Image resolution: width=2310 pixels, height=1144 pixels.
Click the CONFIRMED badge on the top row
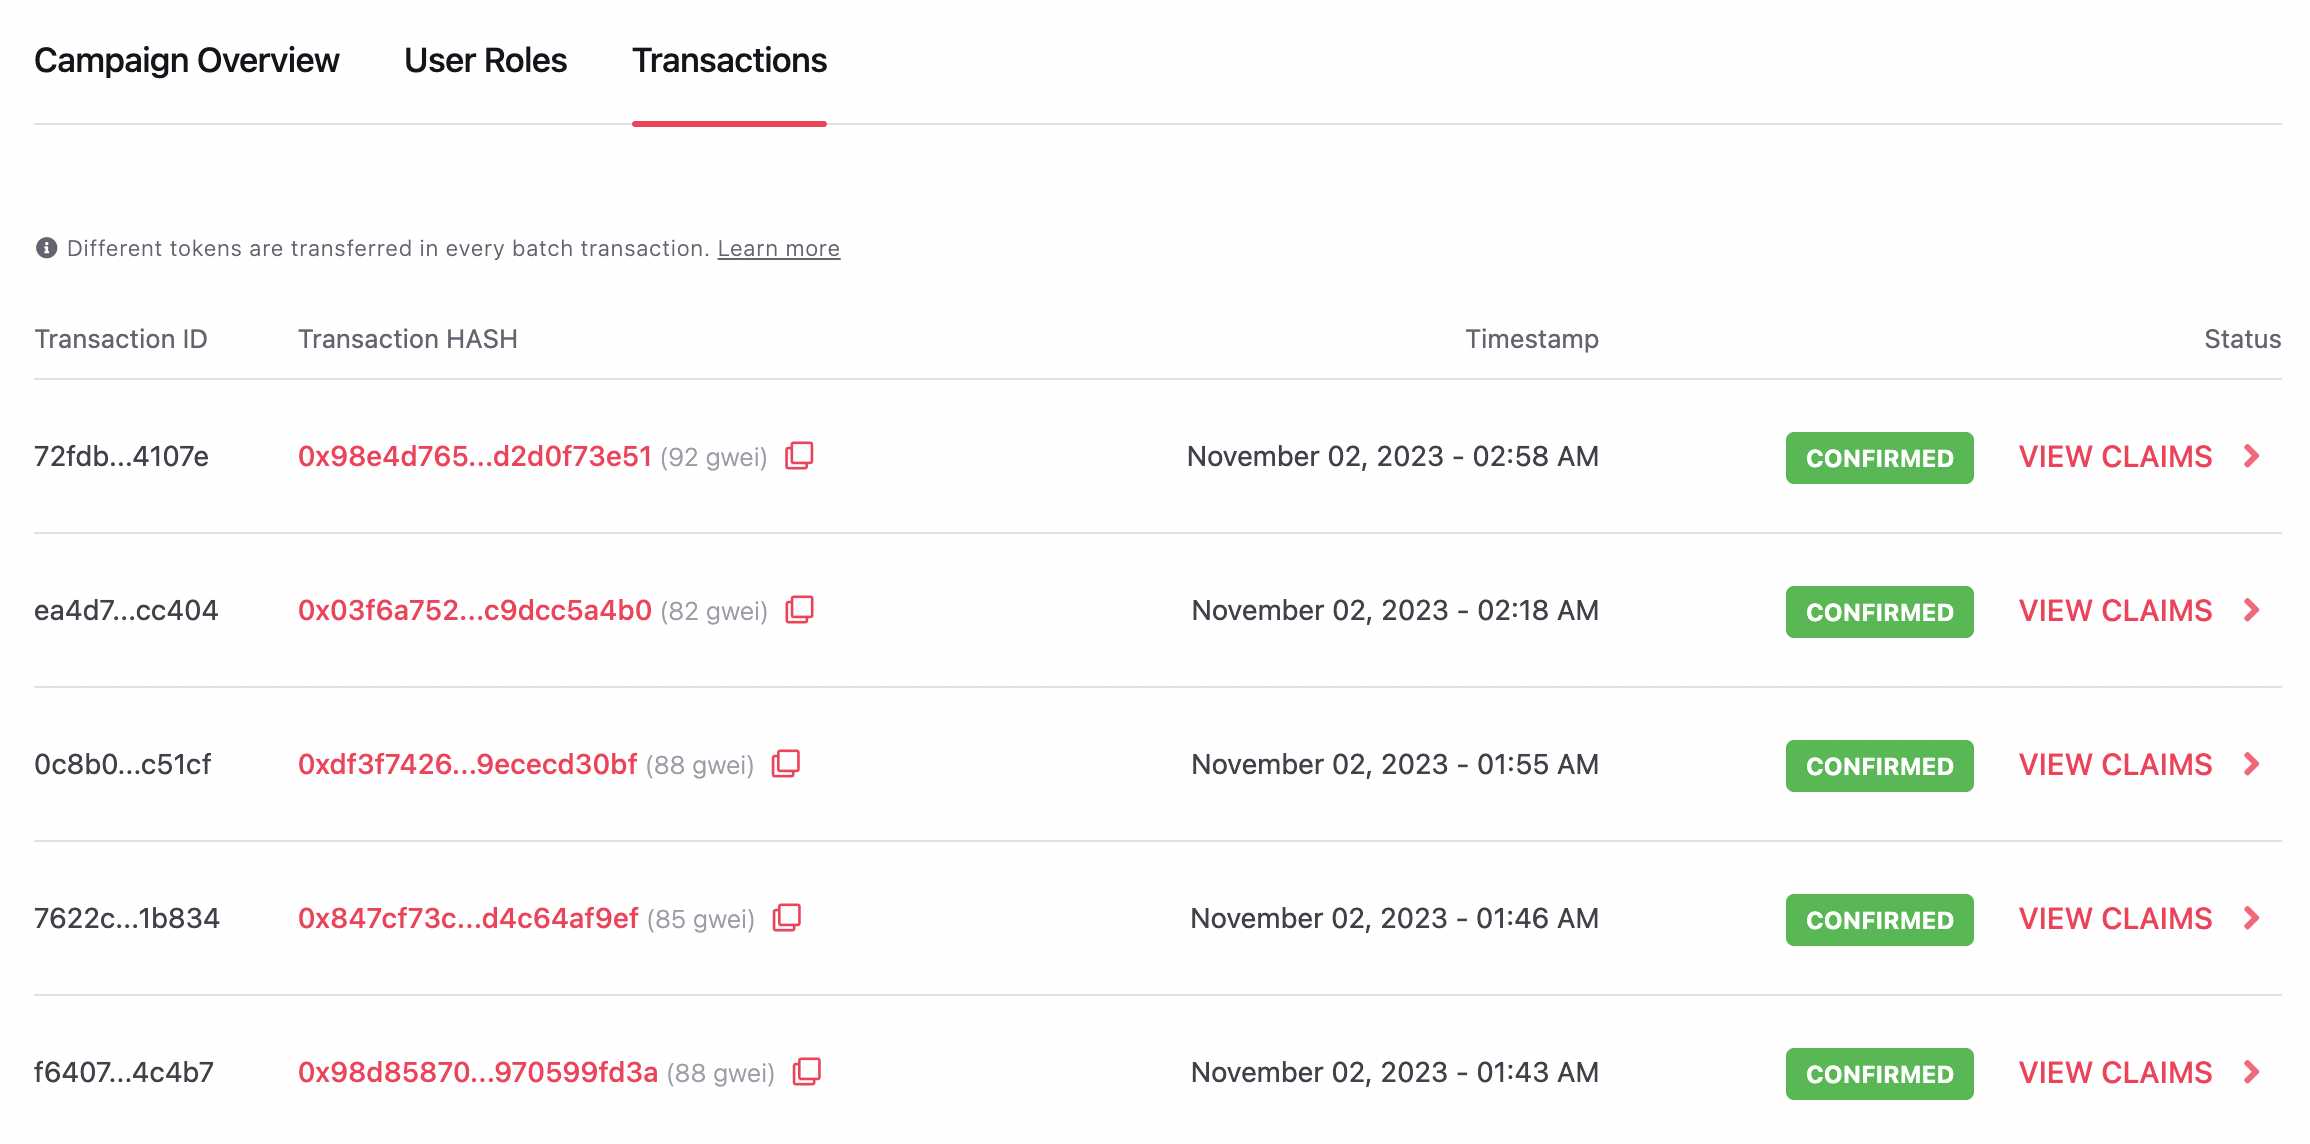(1879, 457)
